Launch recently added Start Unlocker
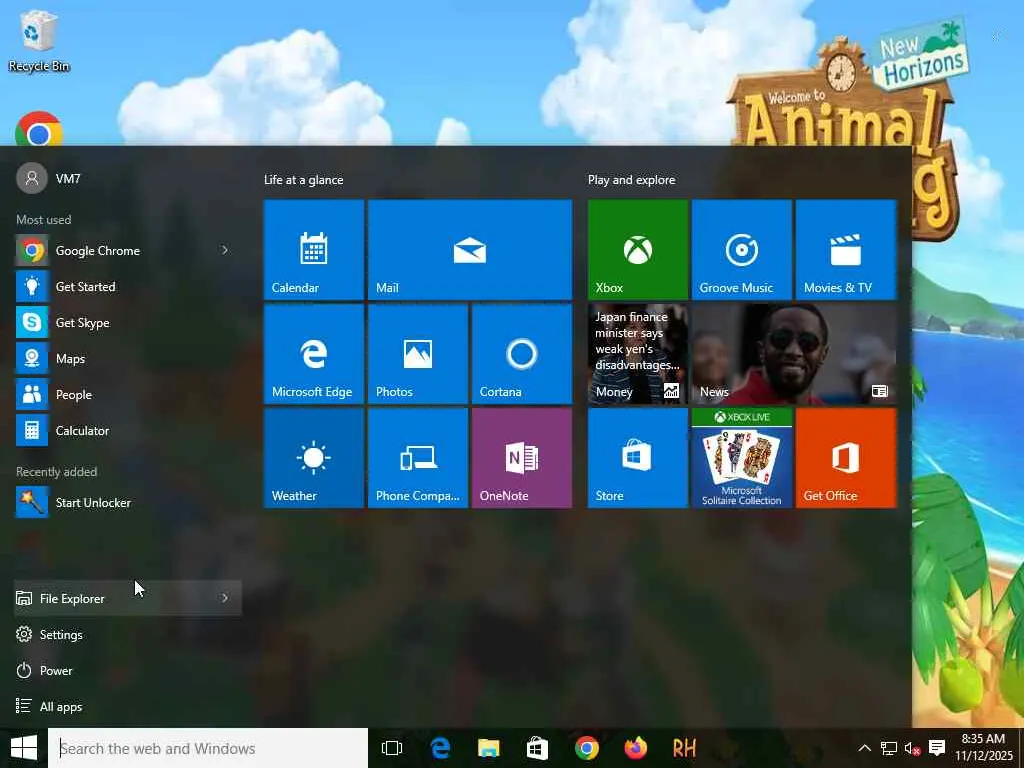The image size is (1024, 768). click(127, 503)
